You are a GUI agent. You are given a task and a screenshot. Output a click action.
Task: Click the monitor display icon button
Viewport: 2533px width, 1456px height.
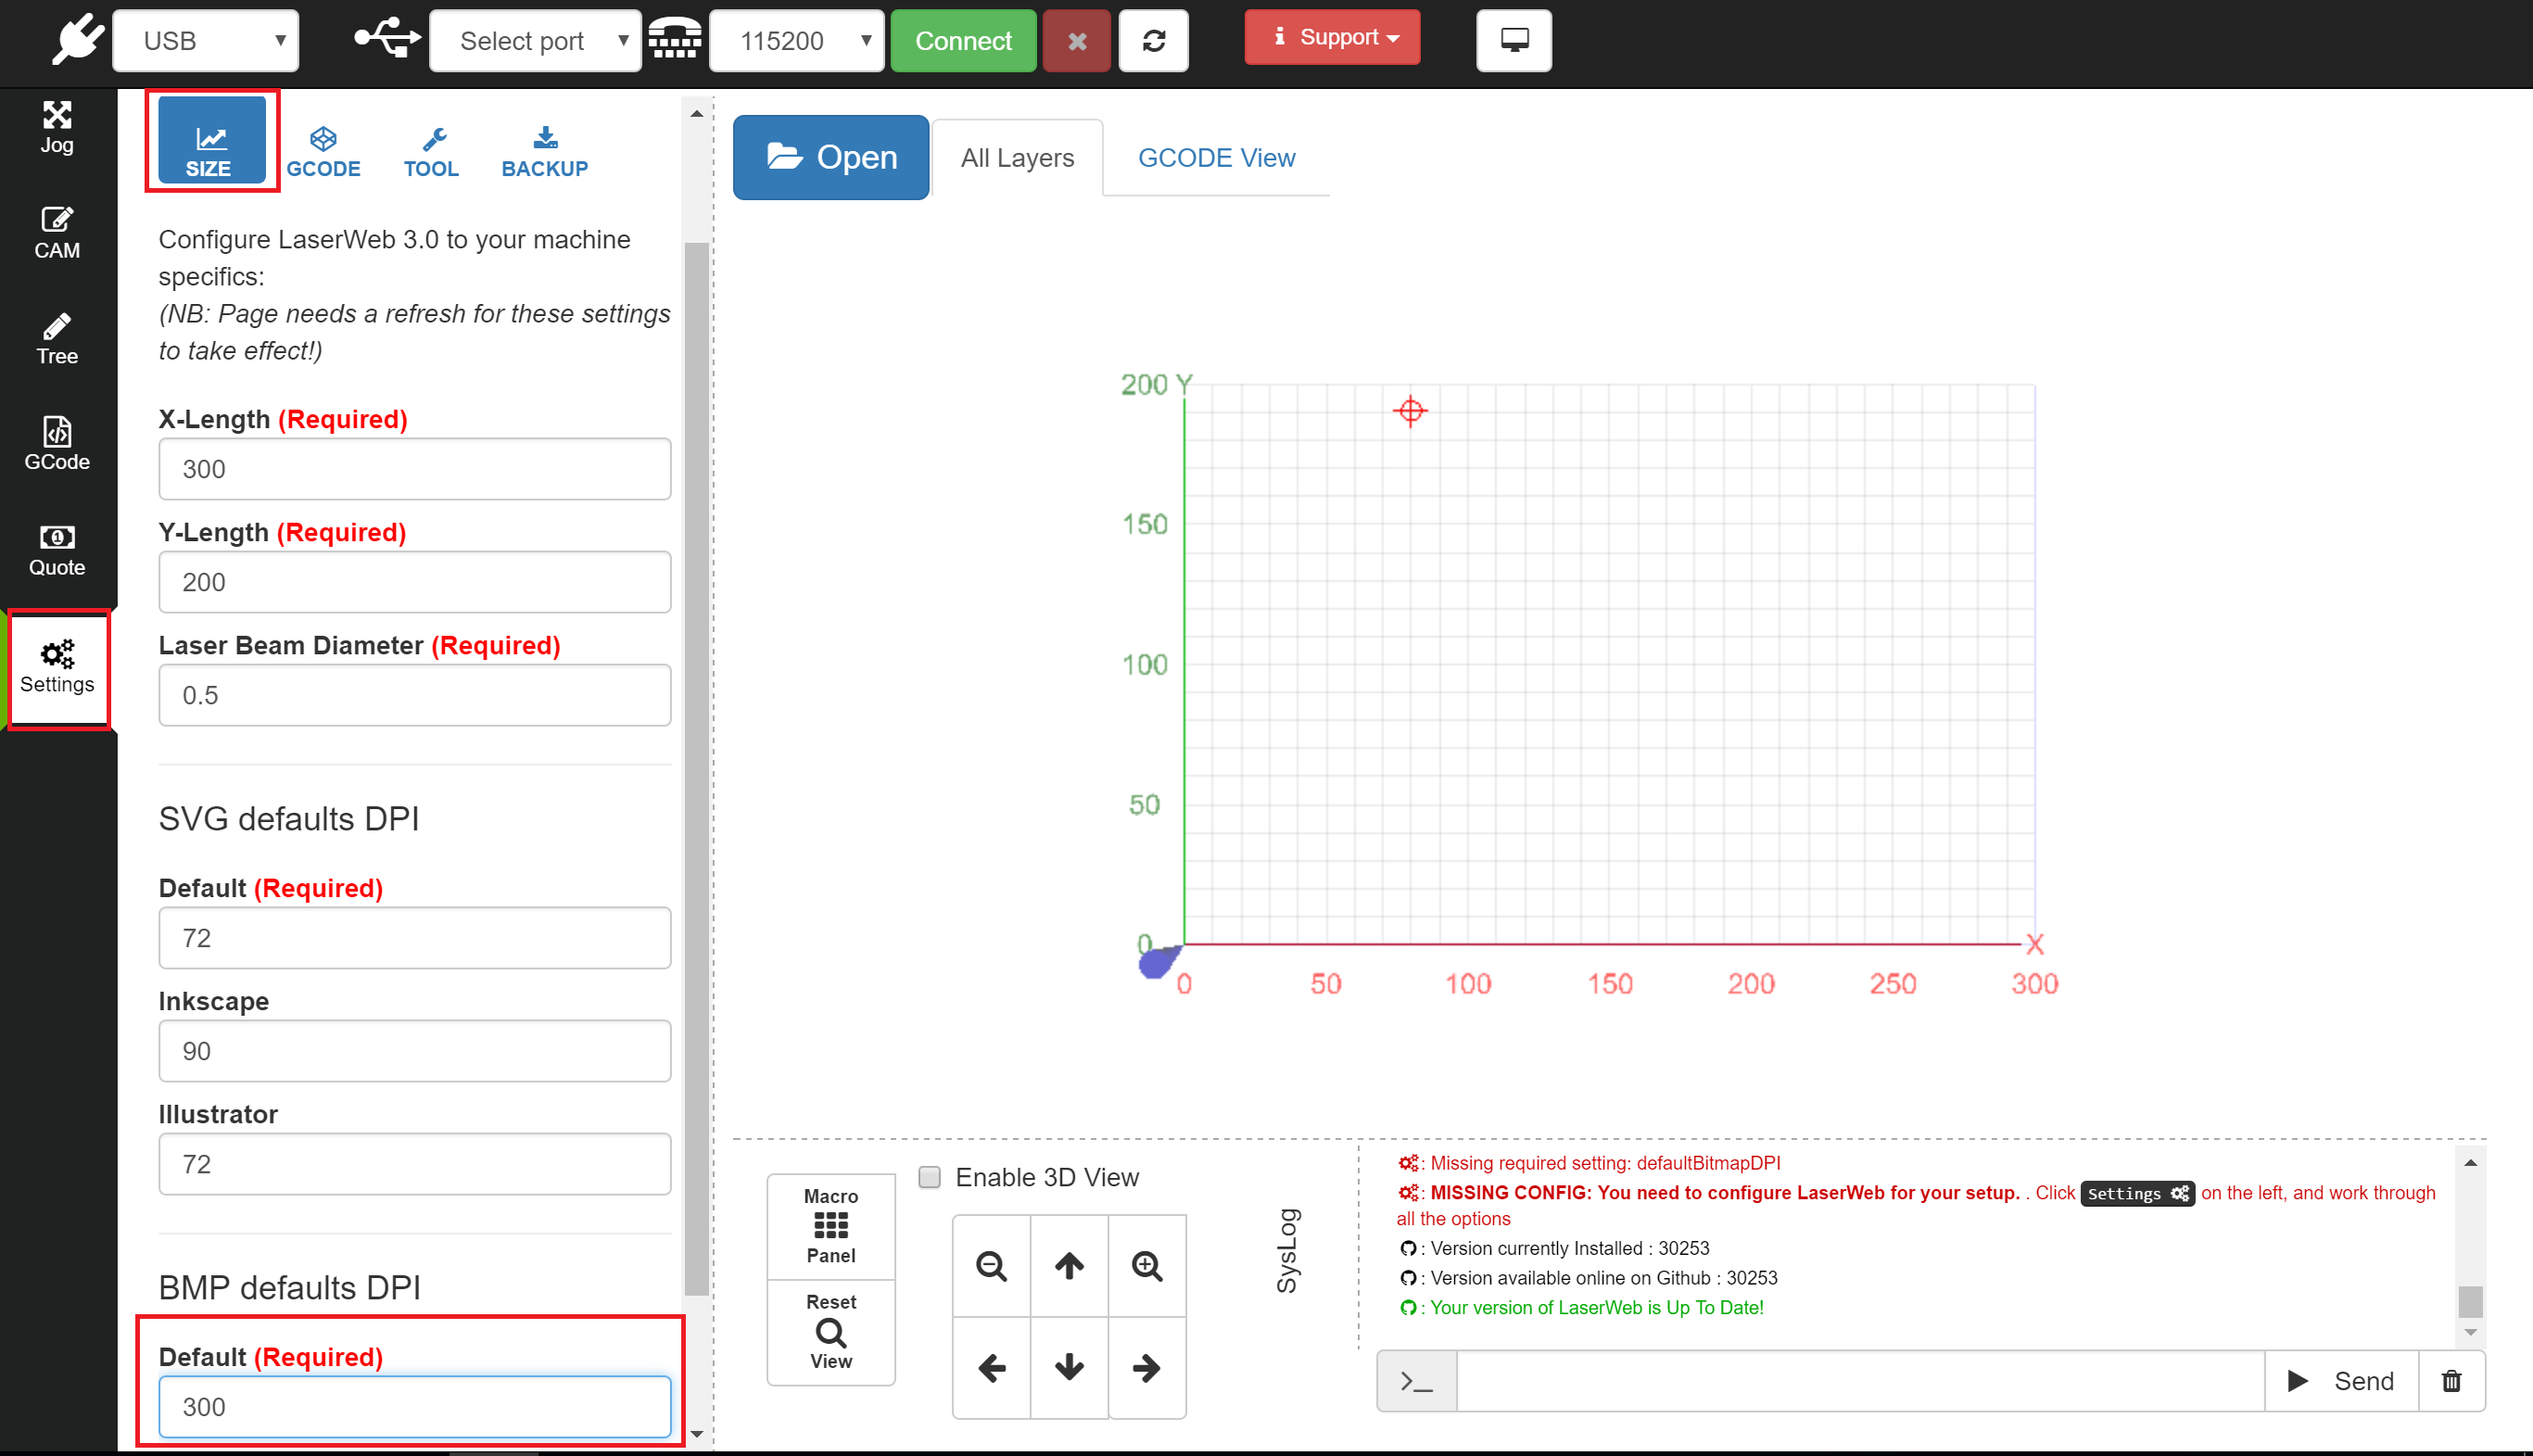point(1514,41)
